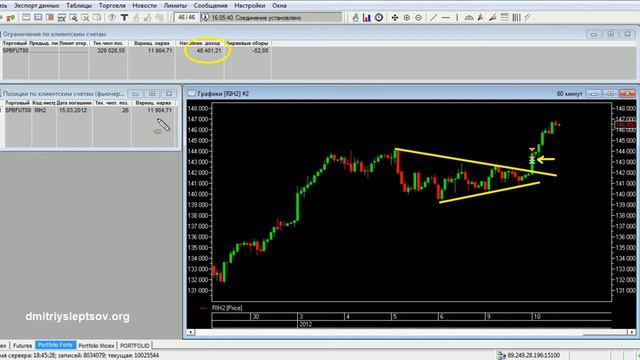Image resolution: width=640 pixels, height=360 pixels.
Task: Select the horizontal levels lines tool
Action: [504, 18]
